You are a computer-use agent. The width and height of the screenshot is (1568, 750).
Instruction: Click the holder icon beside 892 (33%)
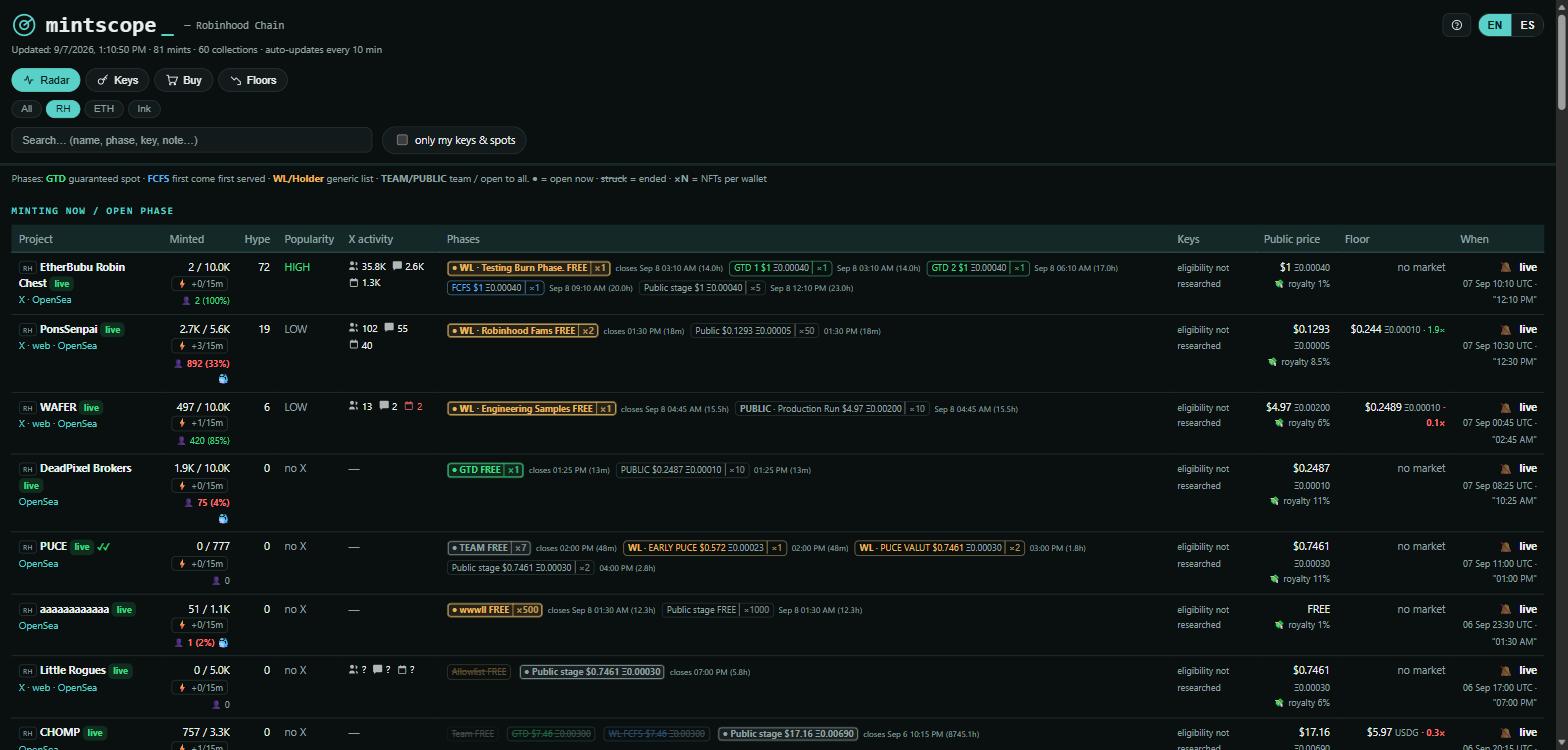click(x=179, y=363)
